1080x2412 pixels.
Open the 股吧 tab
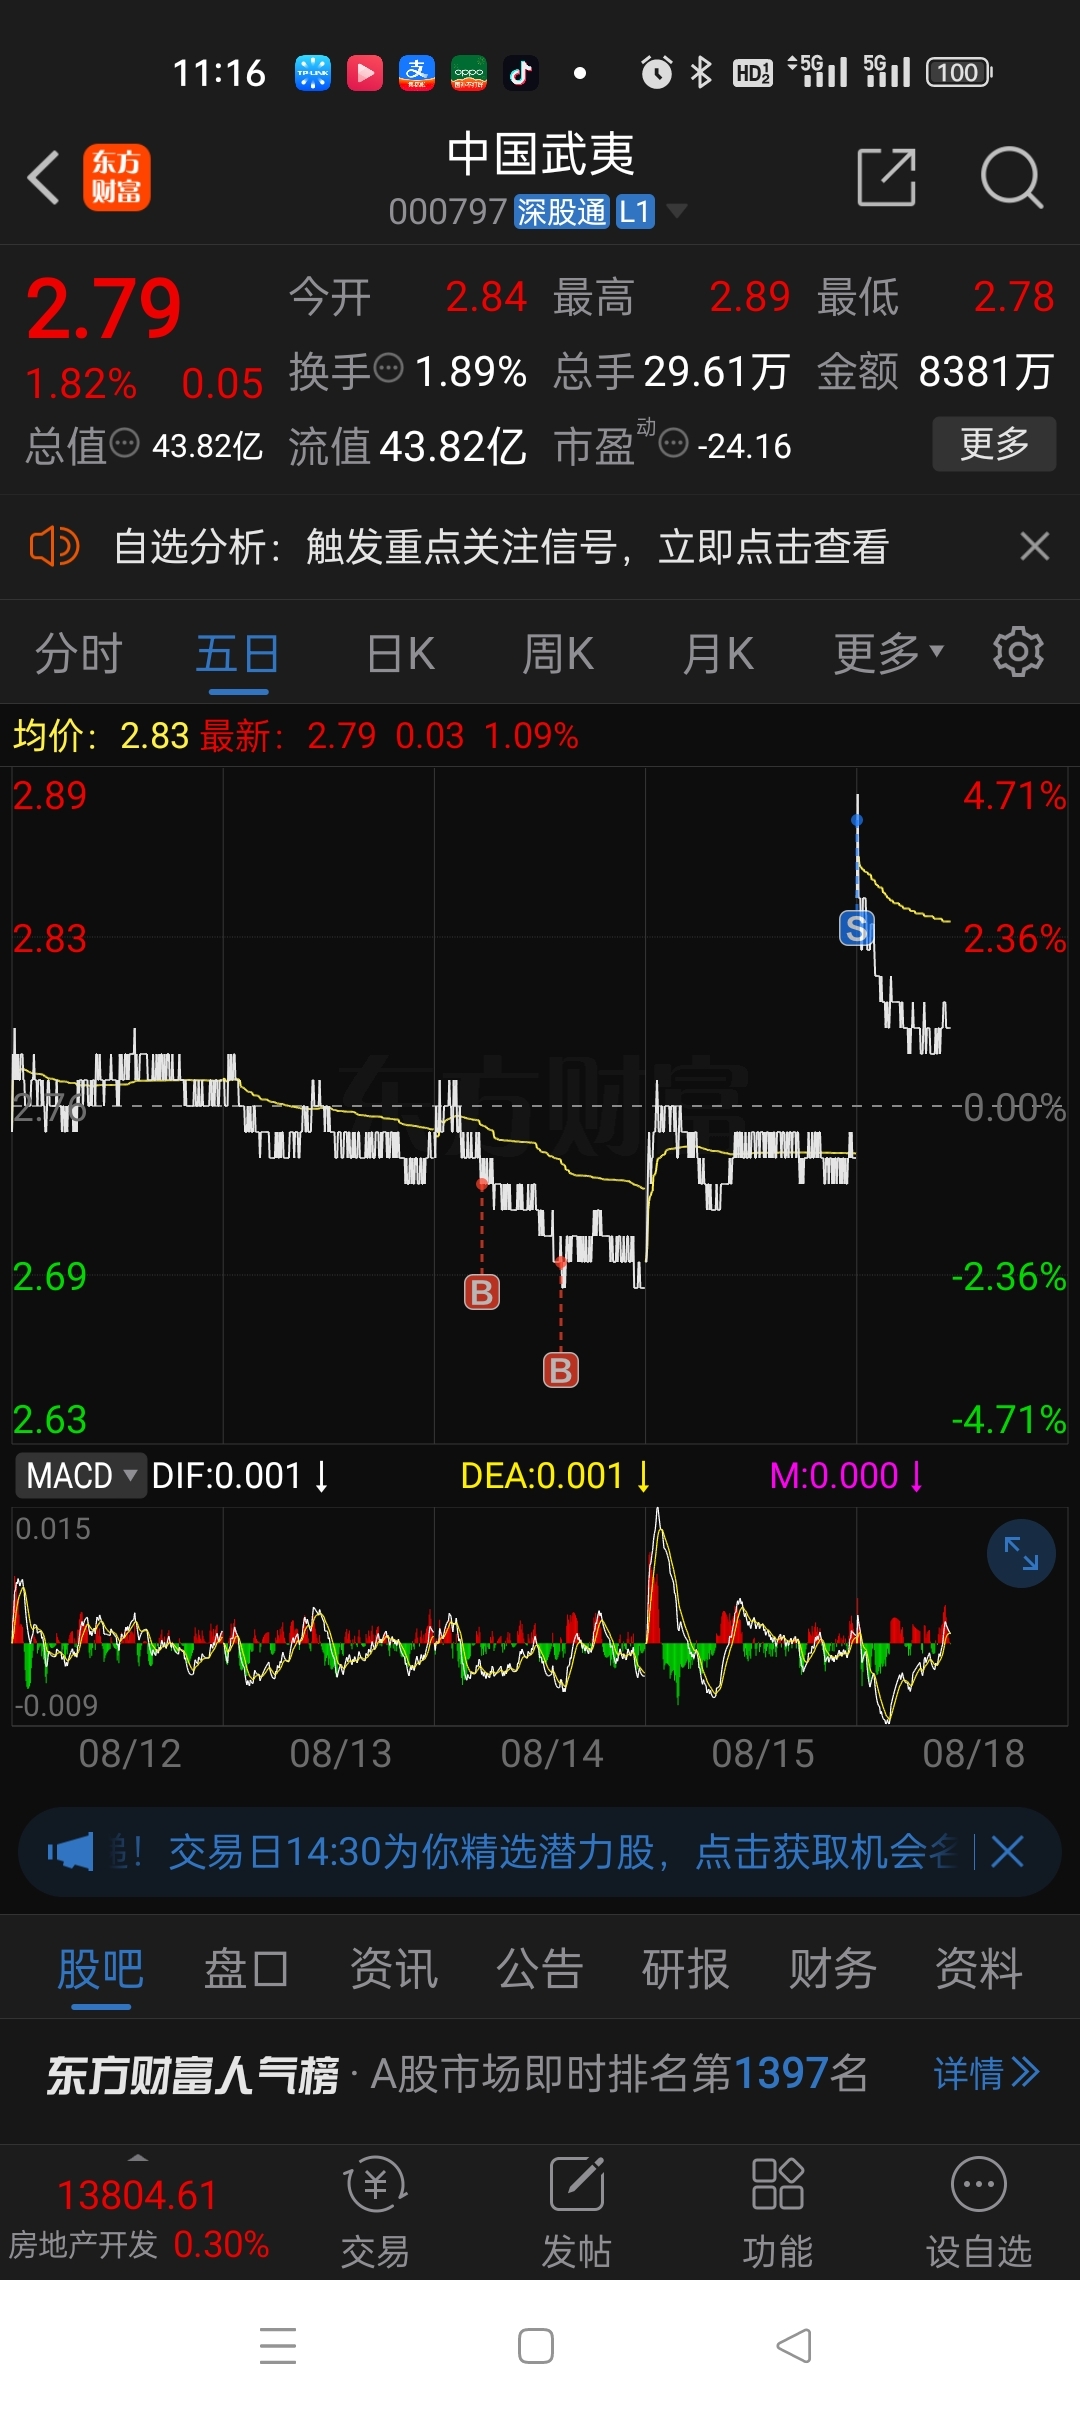point(100,1970)
